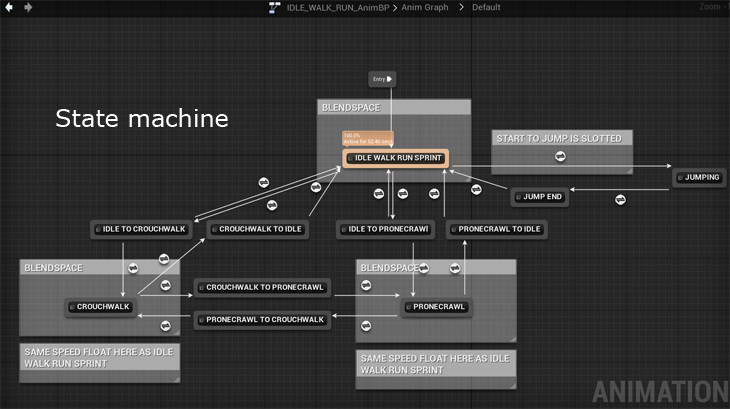Select the CROUCHWALK state node
730x409 pixels.
point(101,307)
